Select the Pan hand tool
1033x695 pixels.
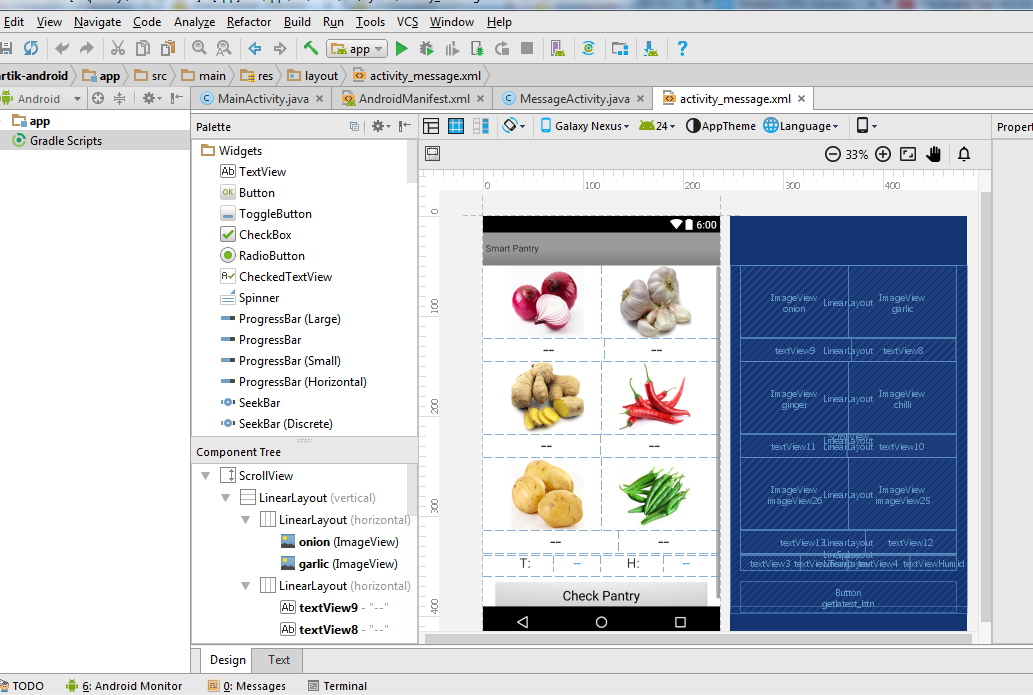934,154
